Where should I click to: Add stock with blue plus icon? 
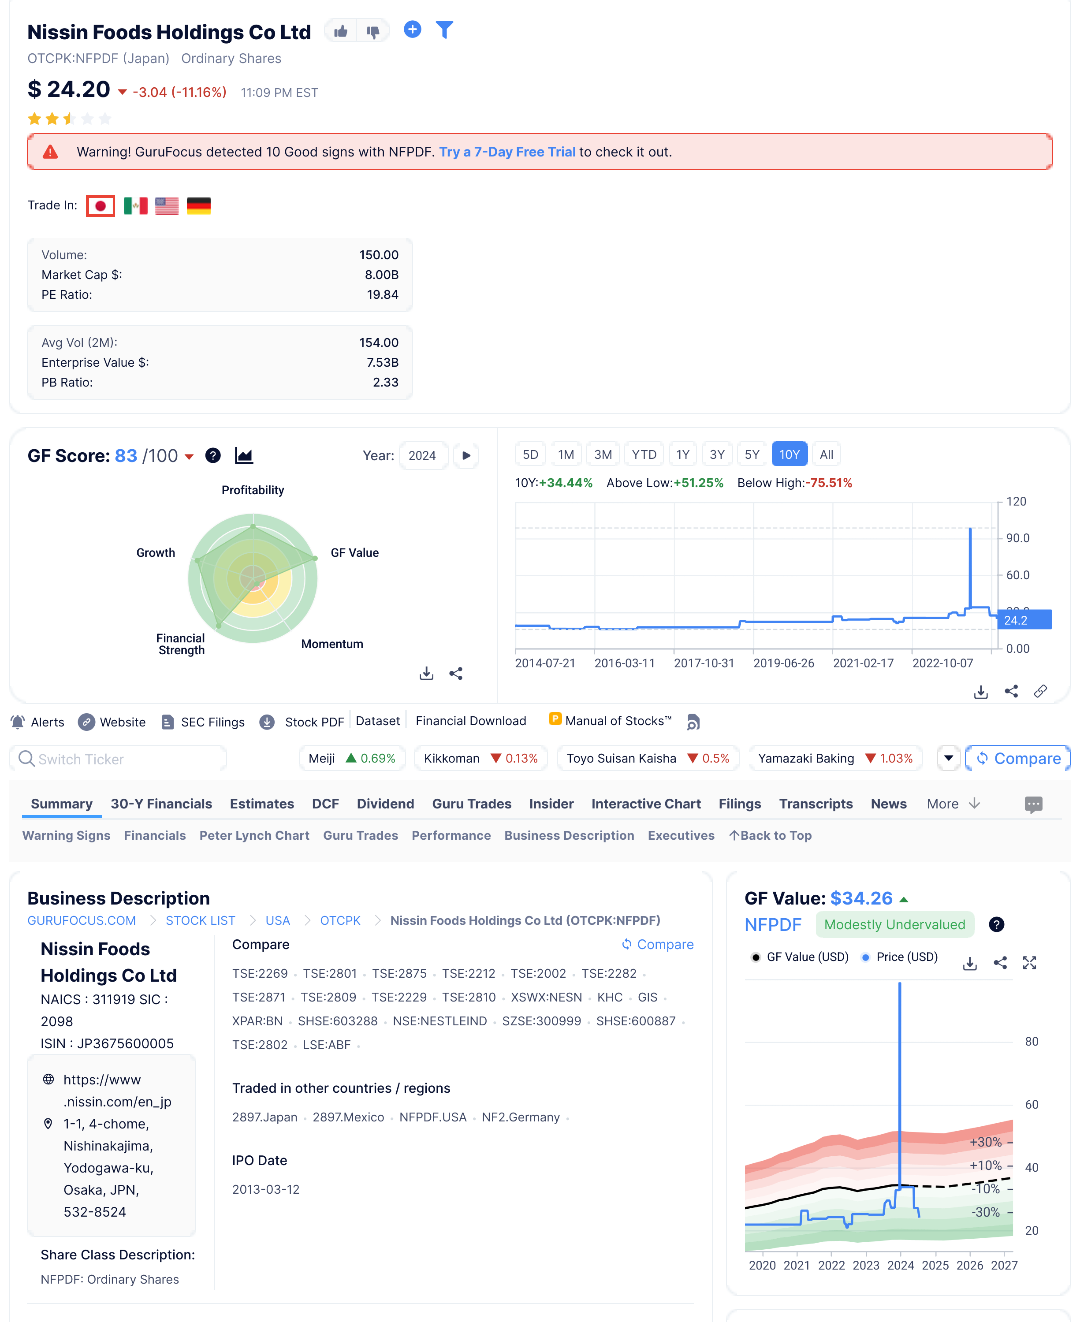(x=412, y=30)
